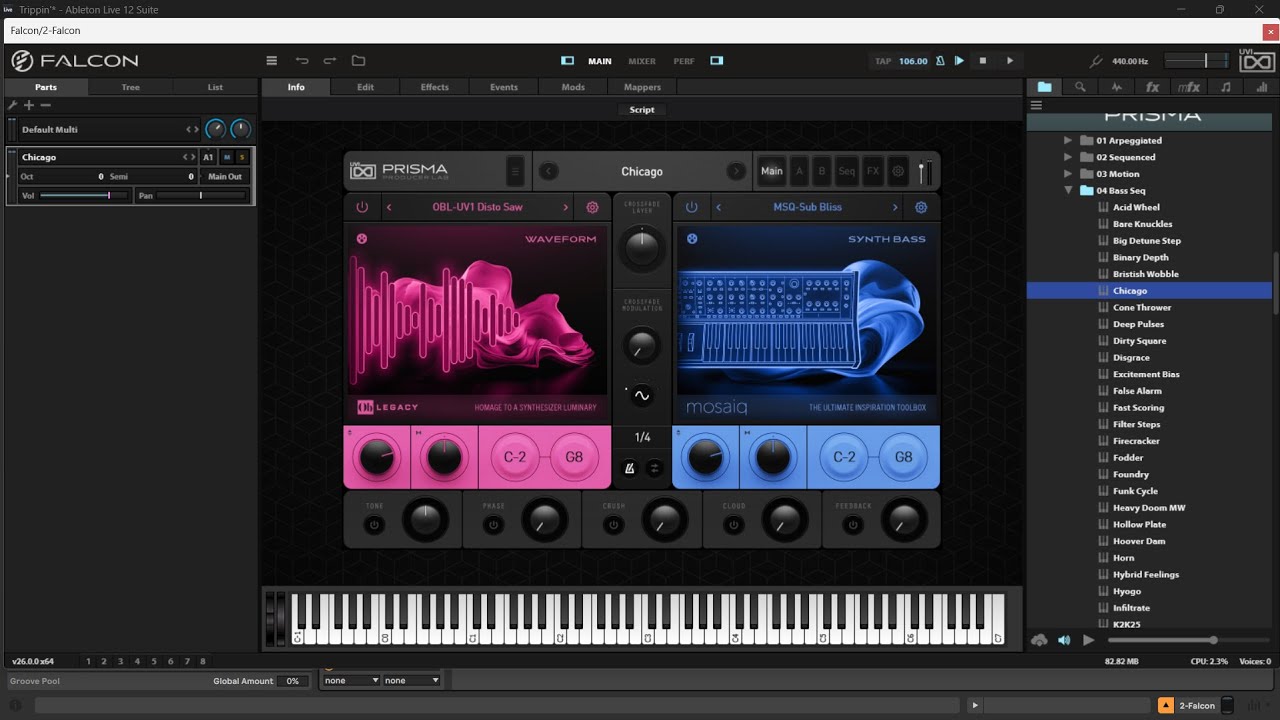This screenshot has height=720, width=1280.
Task: Enable the Feedback effect power button
Action: (x=853, y=524)
